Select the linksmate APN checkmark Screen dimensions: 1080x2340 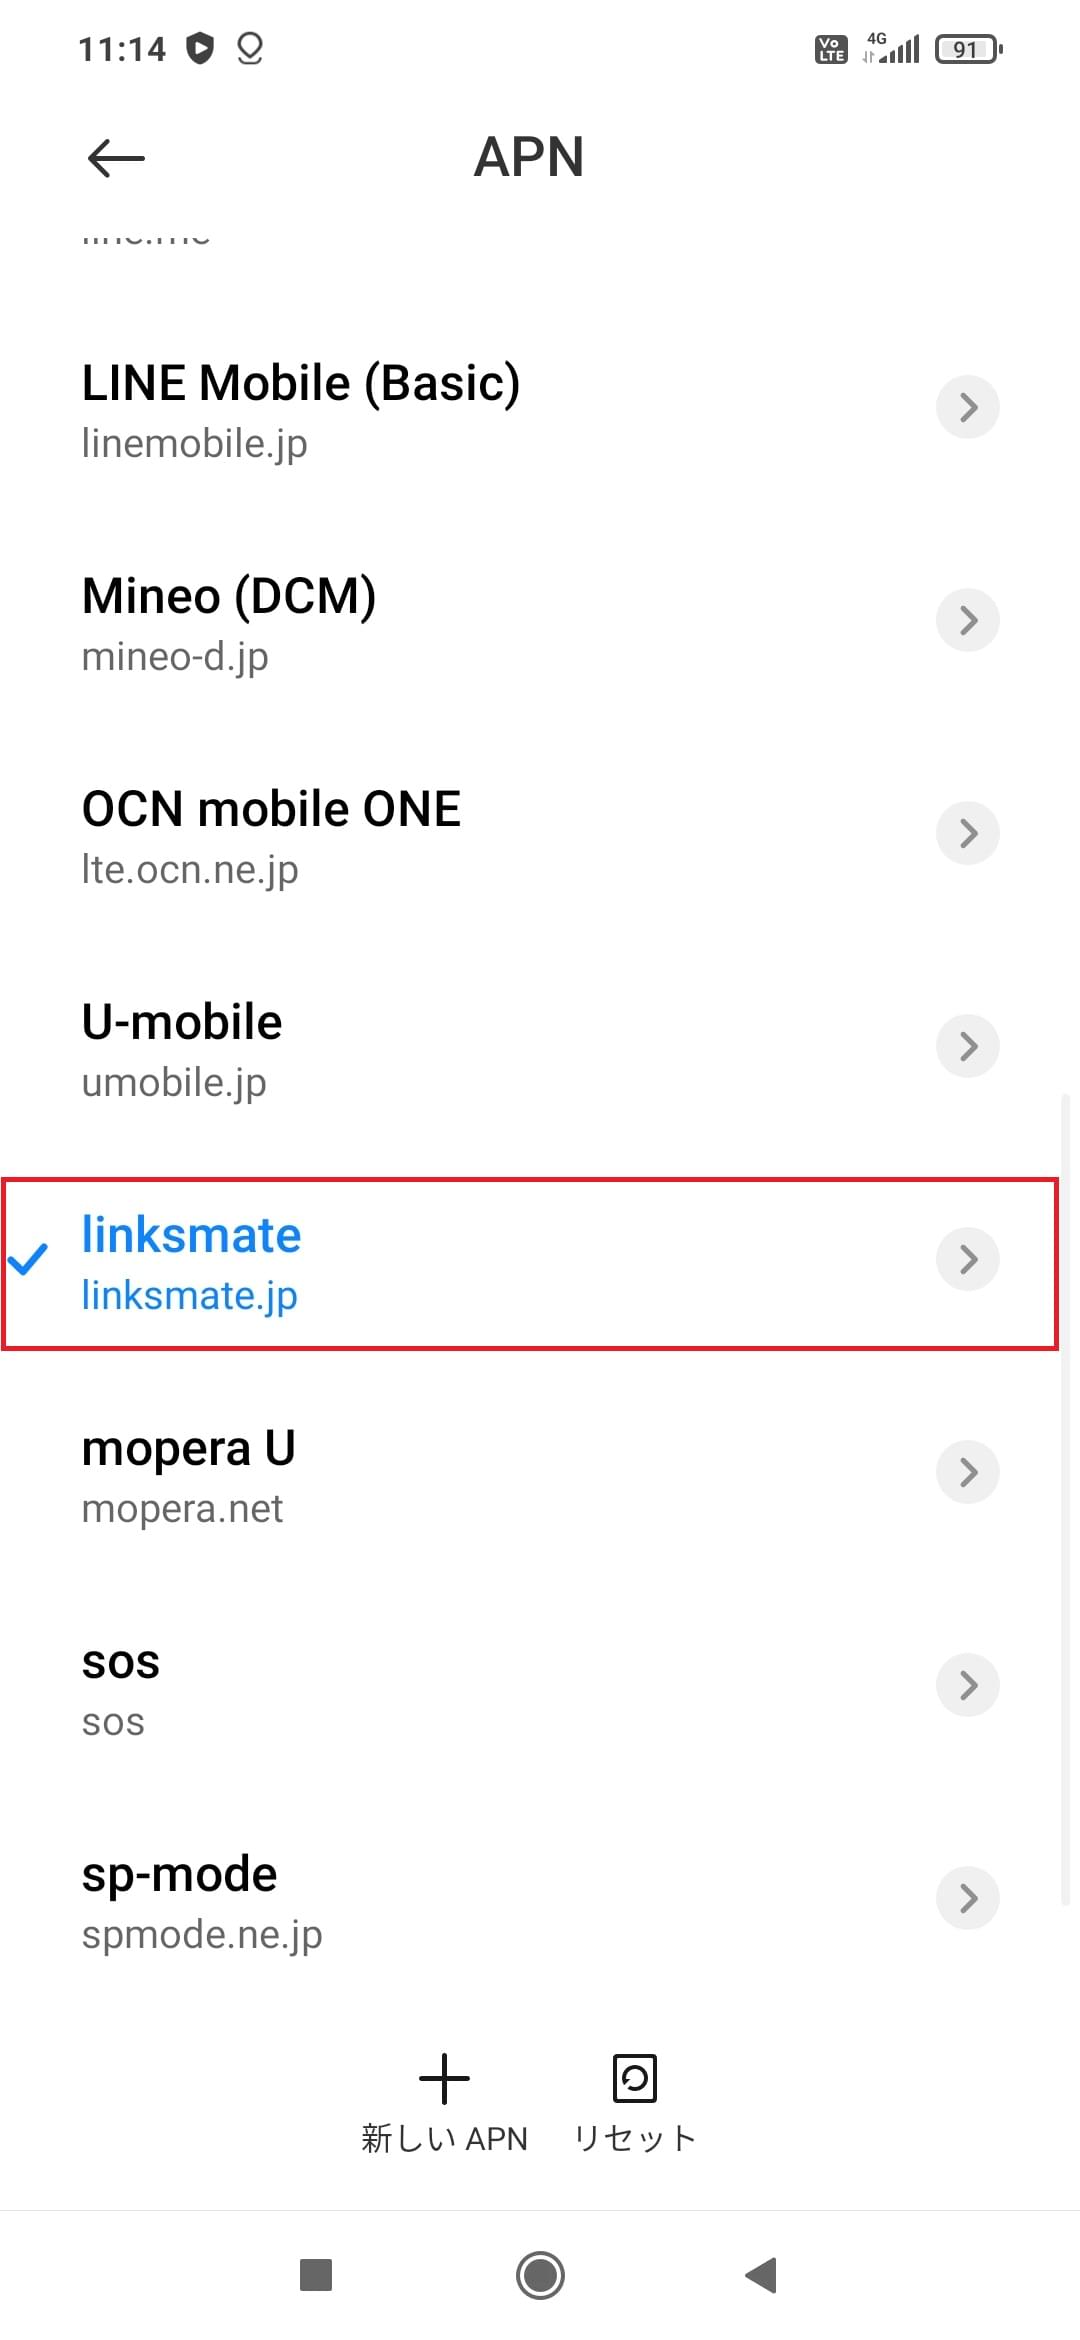[x=28, y=1260]
